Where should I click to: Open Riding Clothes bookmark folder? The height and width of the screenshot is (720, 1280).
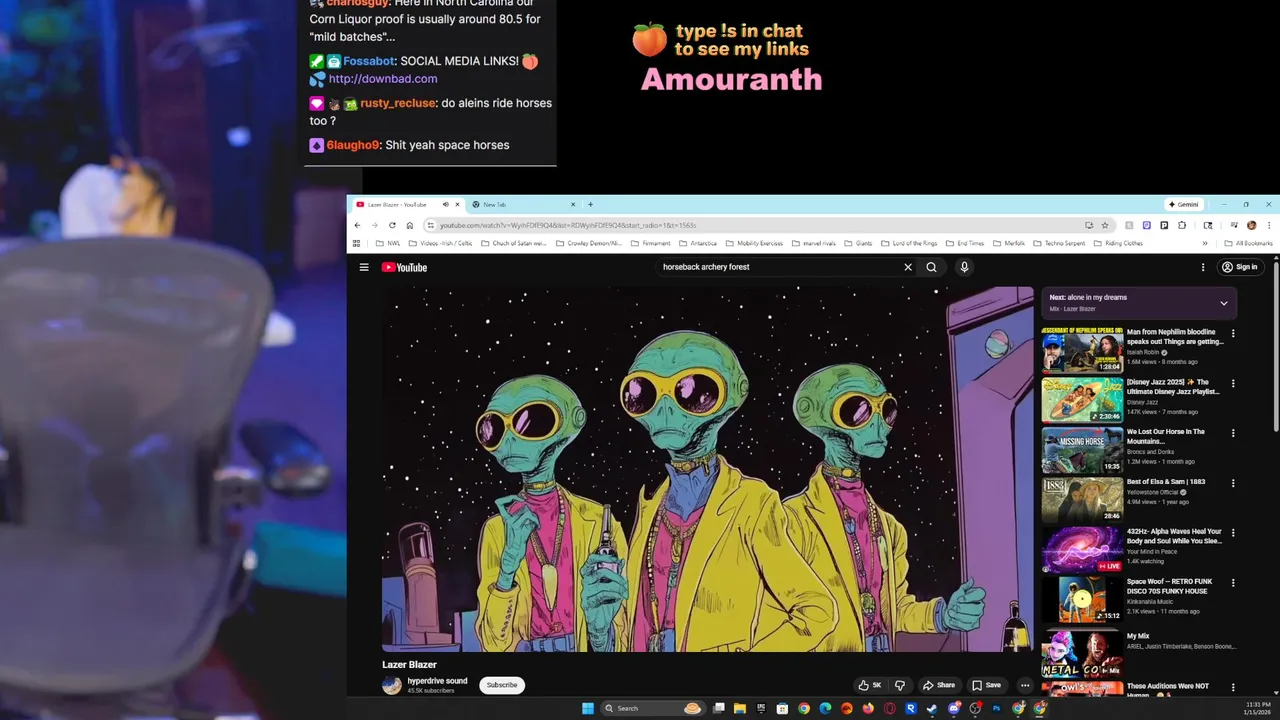click(x=1118, y=243)
